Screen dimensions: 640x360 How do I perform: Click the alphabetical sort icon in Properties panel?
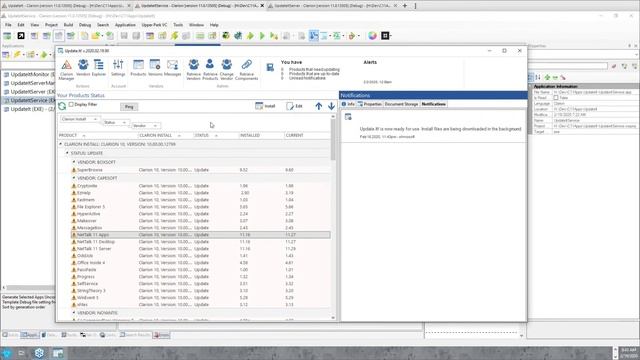pos(538,77)
